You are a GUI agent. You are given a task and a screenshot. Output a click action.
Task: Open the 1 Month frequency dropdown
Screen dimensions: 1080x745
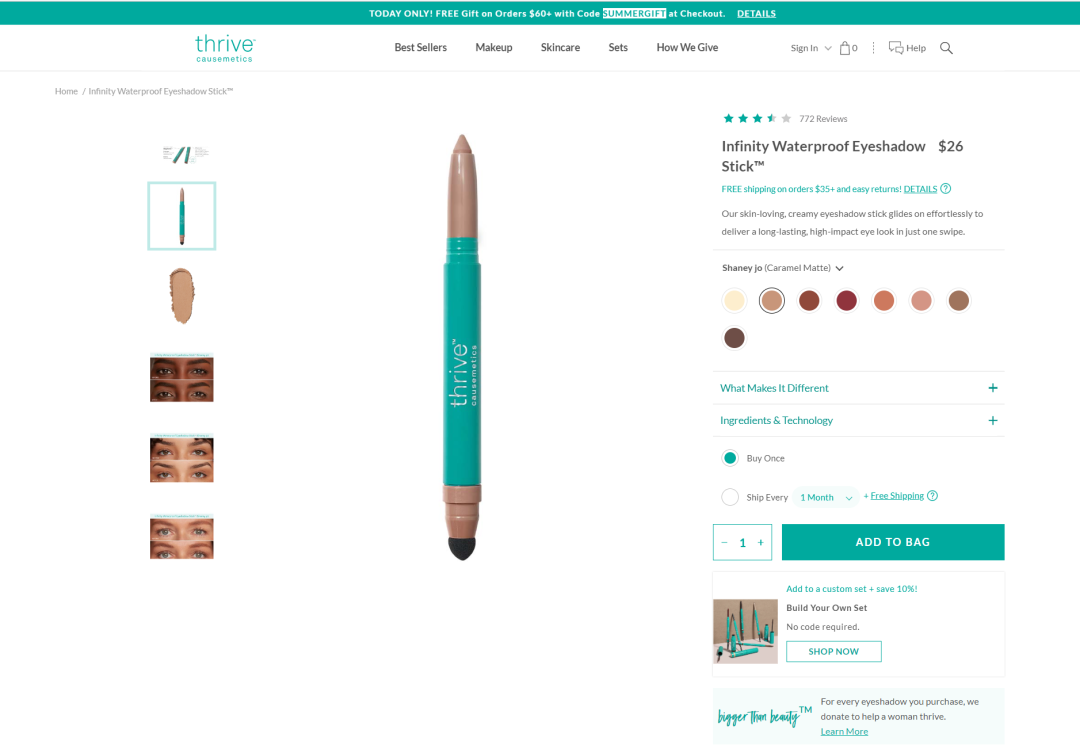(826, 497)
